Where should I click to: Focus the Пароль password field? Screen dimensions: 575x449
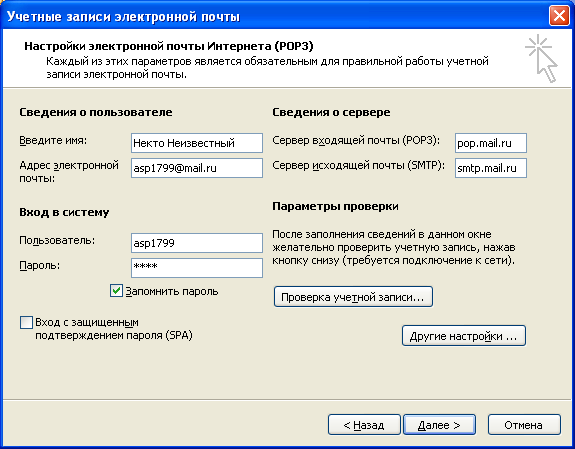click(x=197, y=268)
